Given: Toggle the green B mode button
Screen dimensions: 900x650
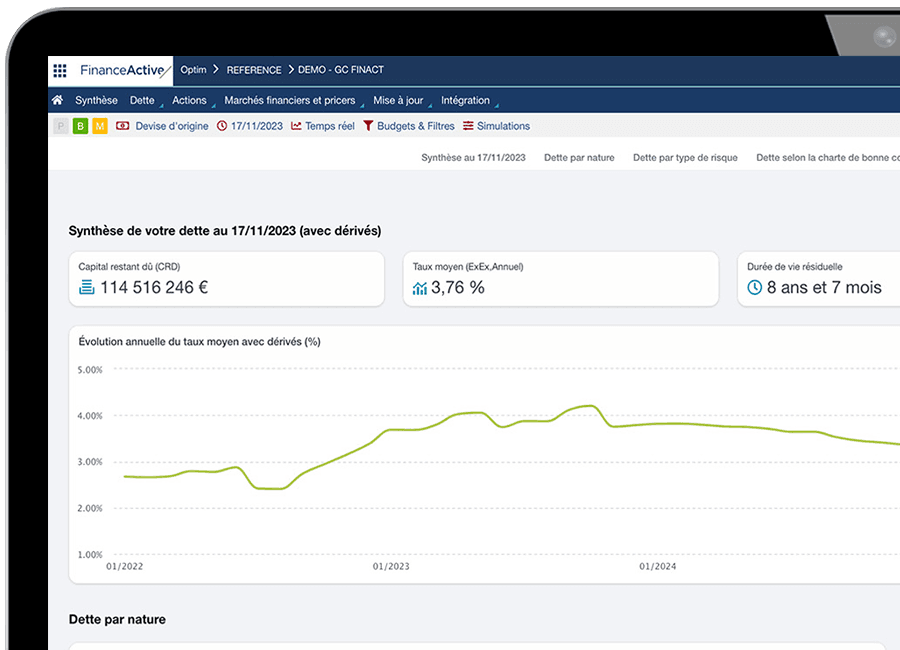Looking at the screenshot, I should coord(80,126).
